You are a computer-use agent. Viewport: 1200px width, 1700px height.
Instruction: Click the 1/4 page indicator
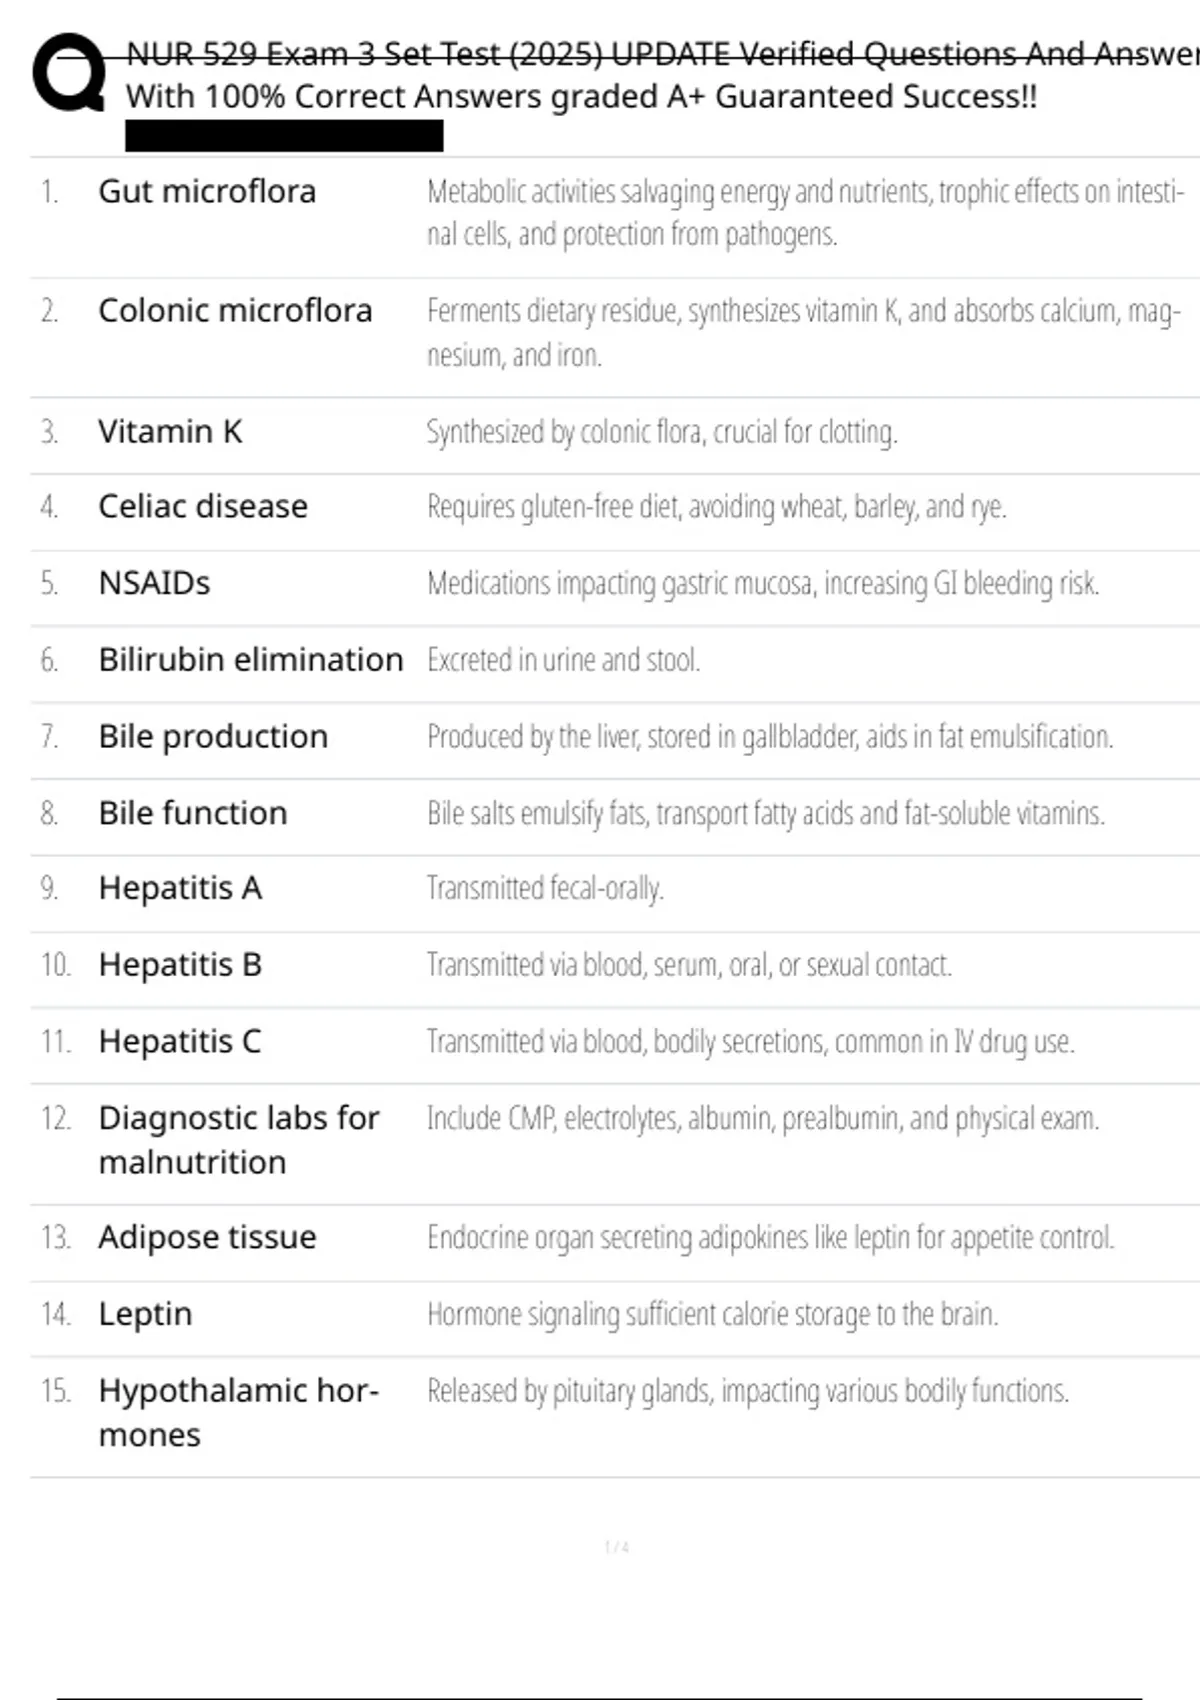(616, 1547)
